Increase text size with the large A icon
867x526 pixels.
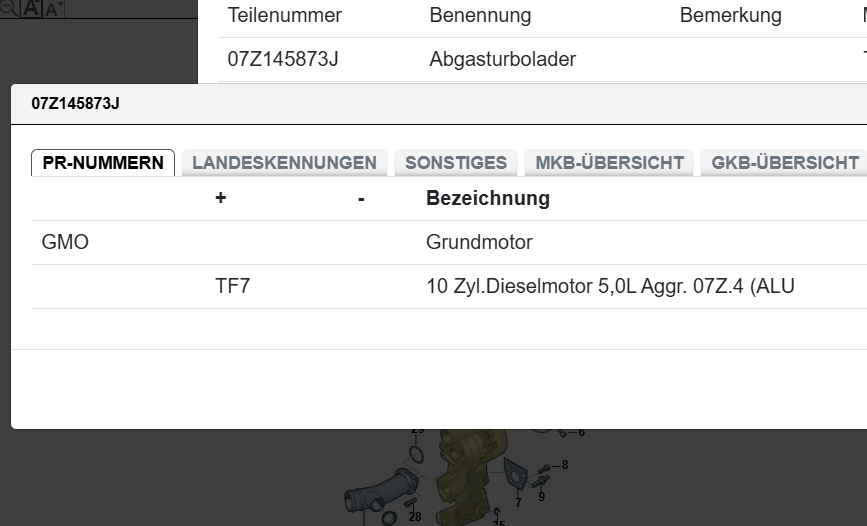tap(32, 8)
